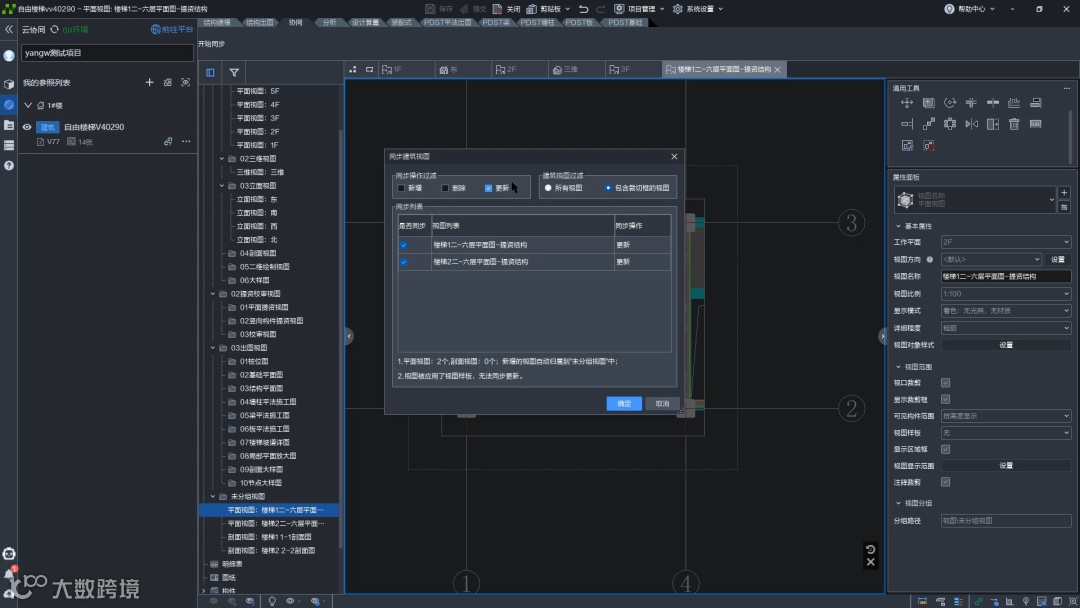Uncheck the 更新 filter checkbox

488,188
